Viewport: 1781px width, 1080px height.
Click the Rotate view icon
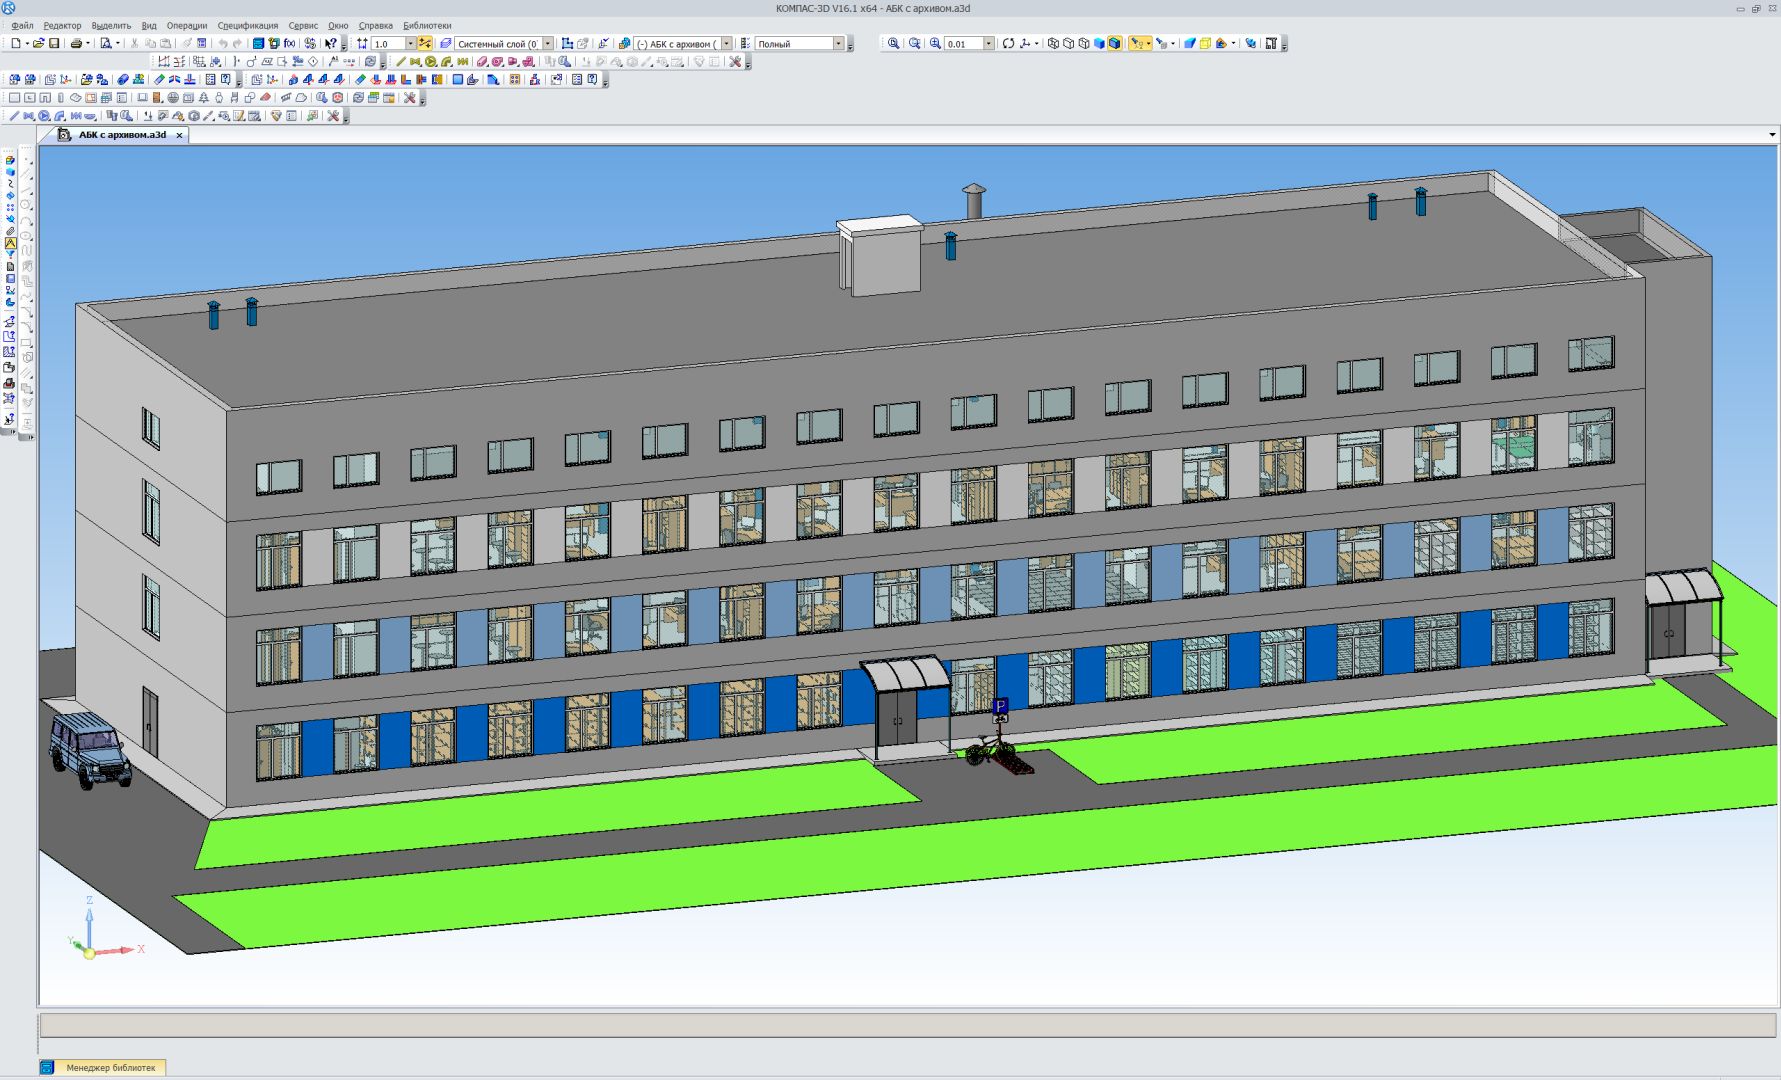[x=1008, y=44]
